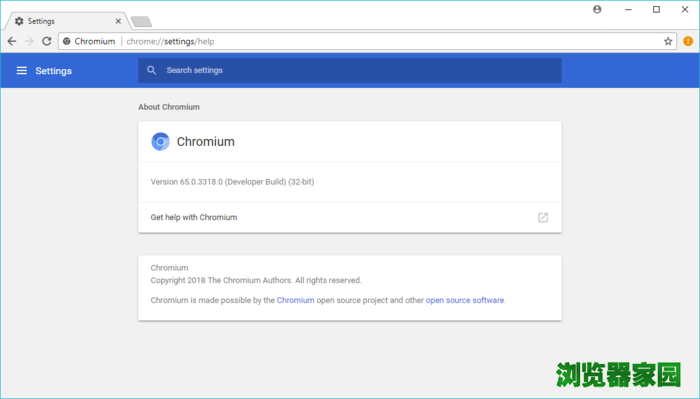Open a new tab
Viewport: 700px width, 399px height.
point(142,21)
